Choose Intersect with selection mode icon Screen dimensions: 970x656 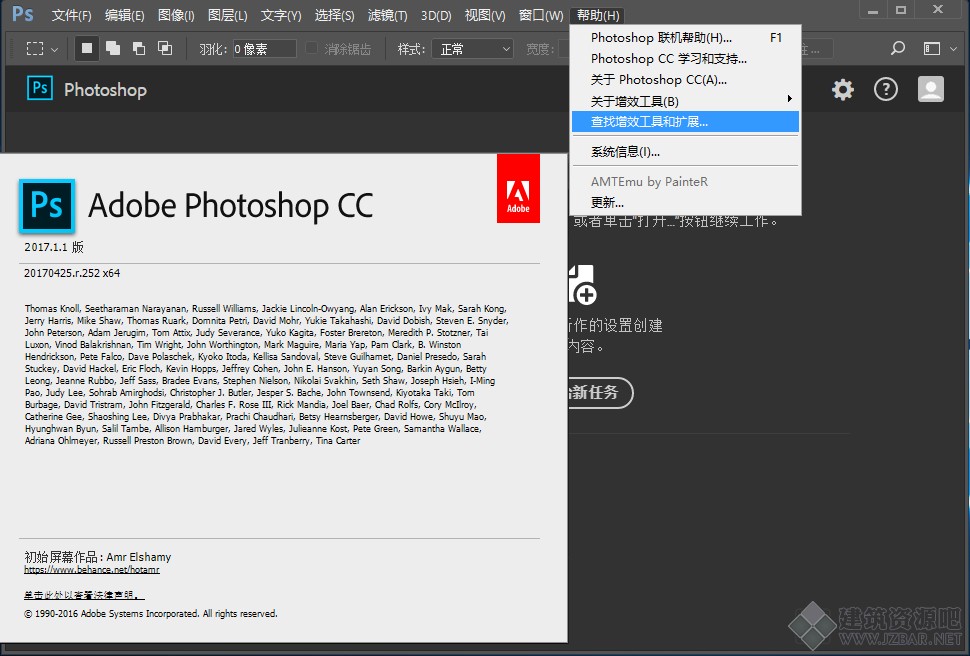coord(165,48)
